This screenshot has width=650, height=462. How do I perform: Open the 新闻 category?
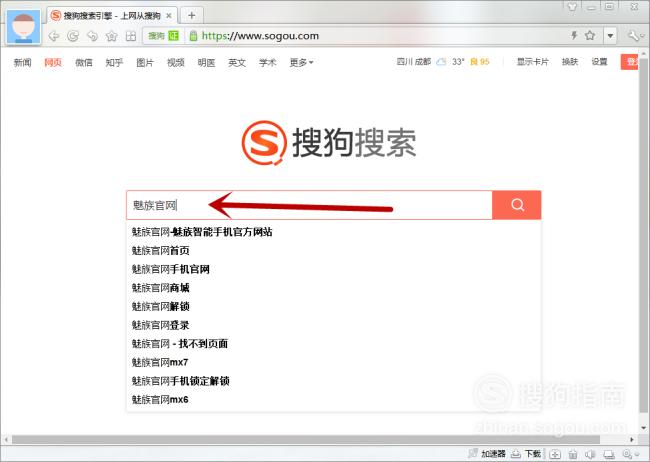pyautogui.click(x=22, y=63)
